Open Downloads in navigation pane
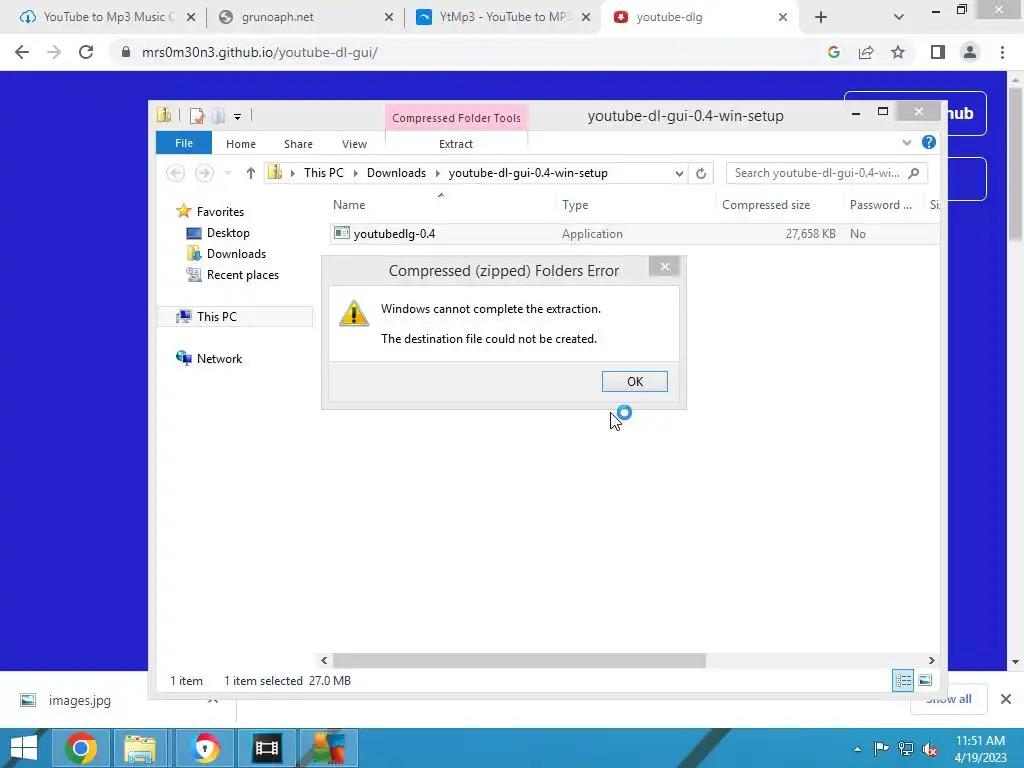 (x=236, y=253)
